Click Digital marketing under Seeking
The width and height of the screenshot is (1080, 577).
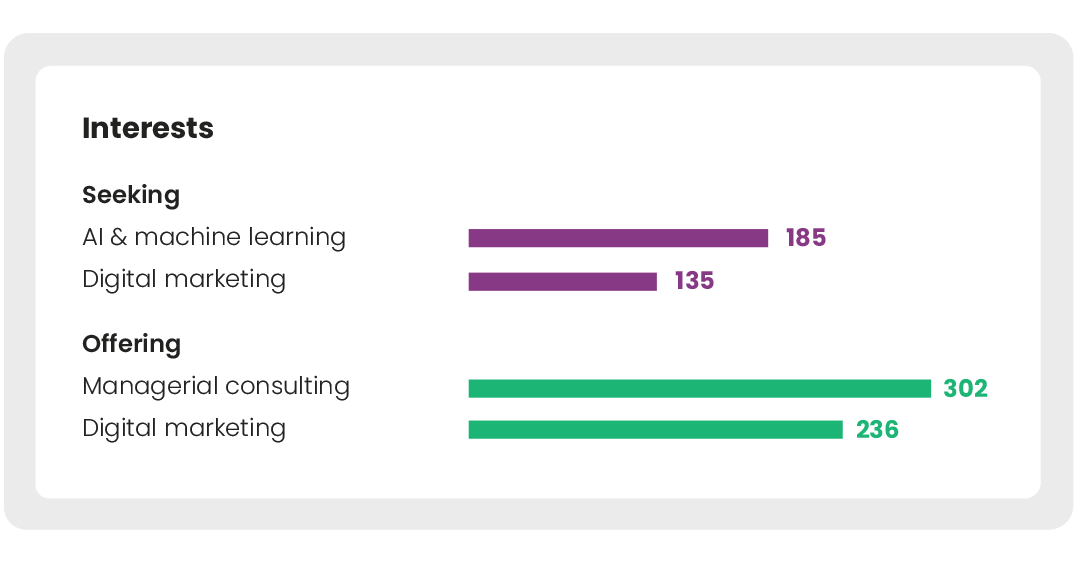point(184,280)
